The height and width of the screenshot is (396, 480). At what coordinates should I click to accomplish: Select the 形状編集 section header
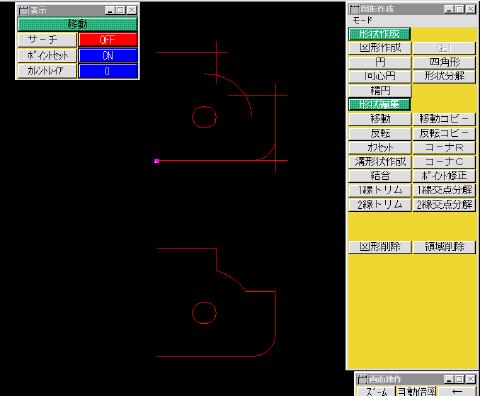(x=380, y=105)
